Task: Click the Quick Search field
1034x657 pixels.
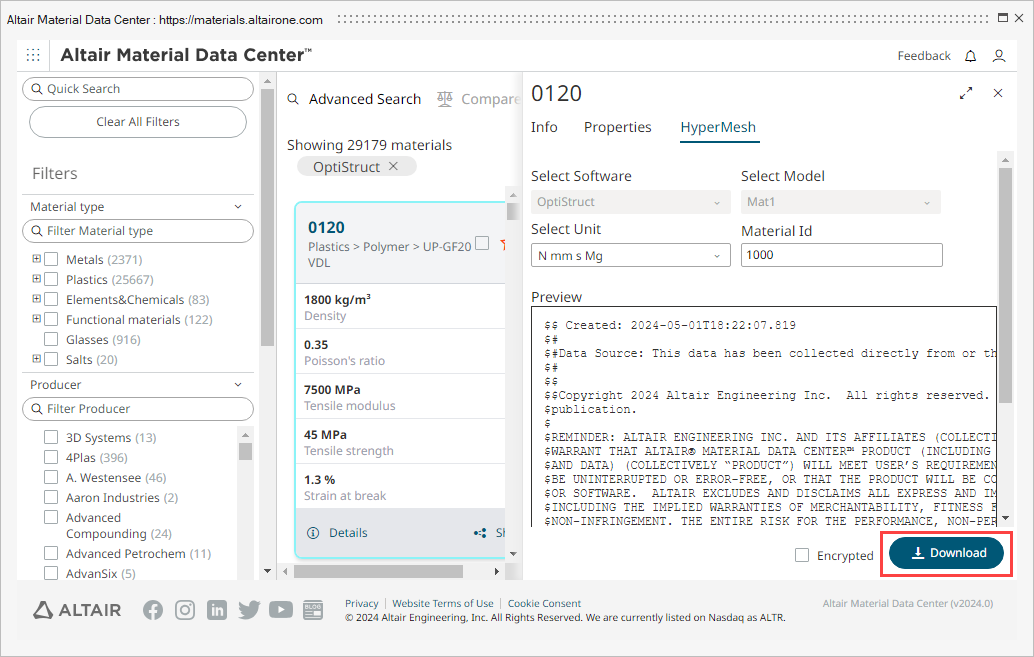Action: [x=138, y=89]
